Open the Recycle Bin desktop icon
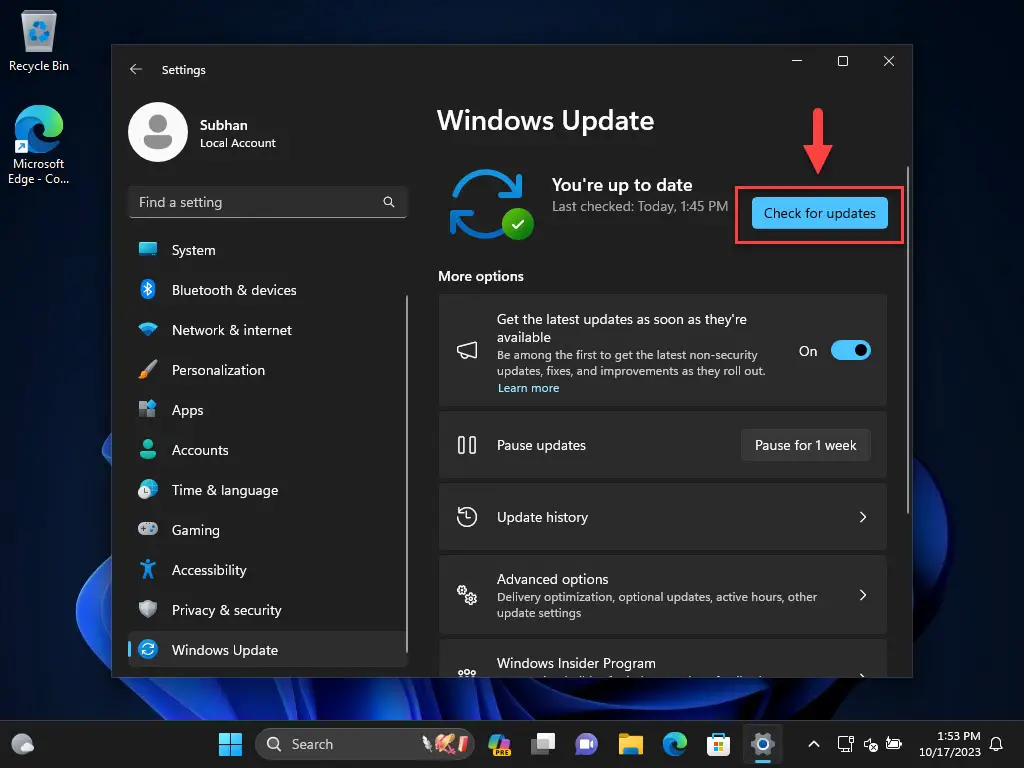The height and width of the screenshot is (768, 1024). click(39, 41)
